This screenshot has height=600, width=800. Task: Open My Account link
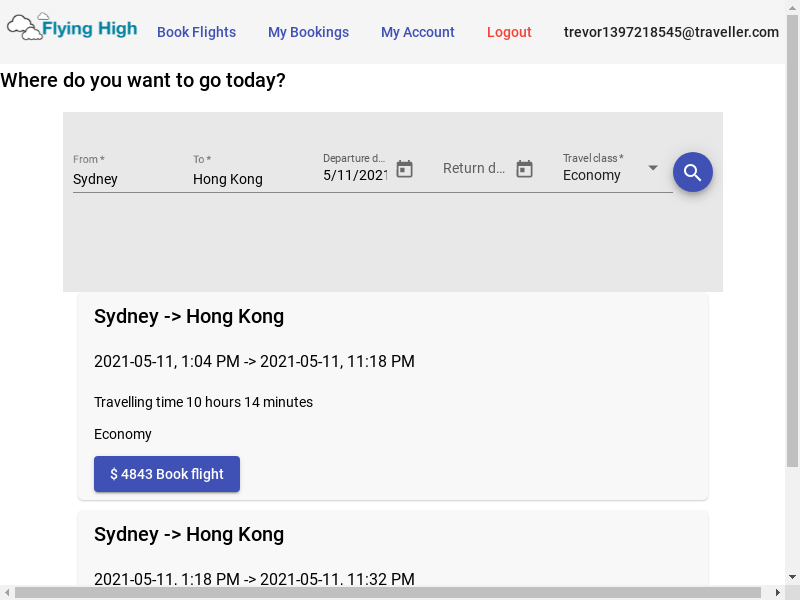[417, 32]
